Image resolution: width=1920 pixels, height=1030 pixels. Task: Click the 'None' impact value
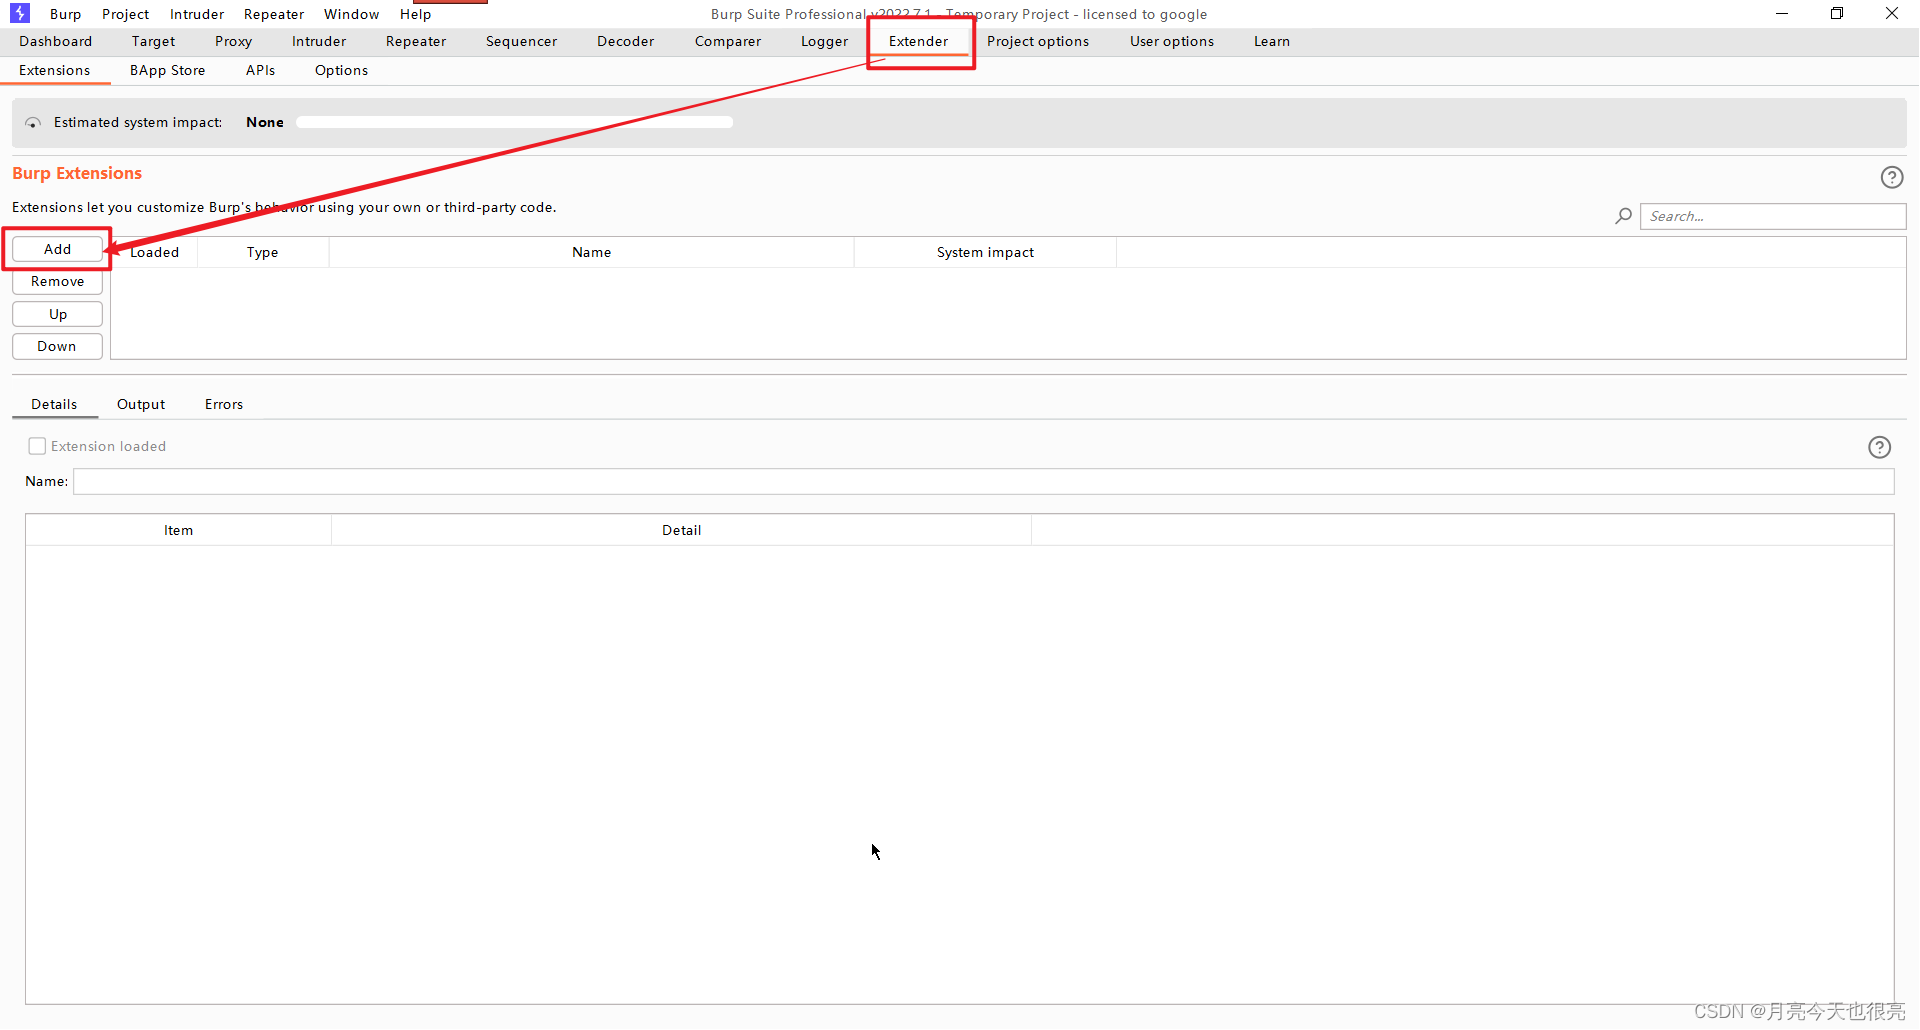click(265, 122)
